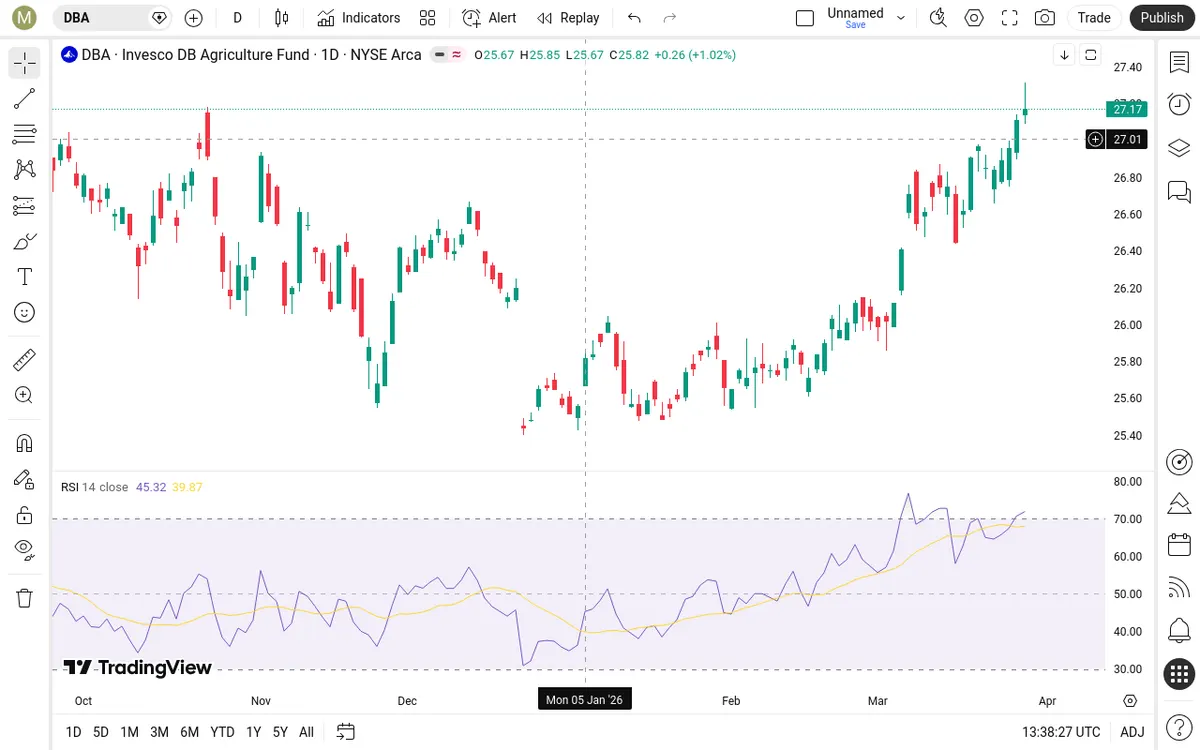Open the user profile menu avatar
1200x750 pixels.
point(25,17)
